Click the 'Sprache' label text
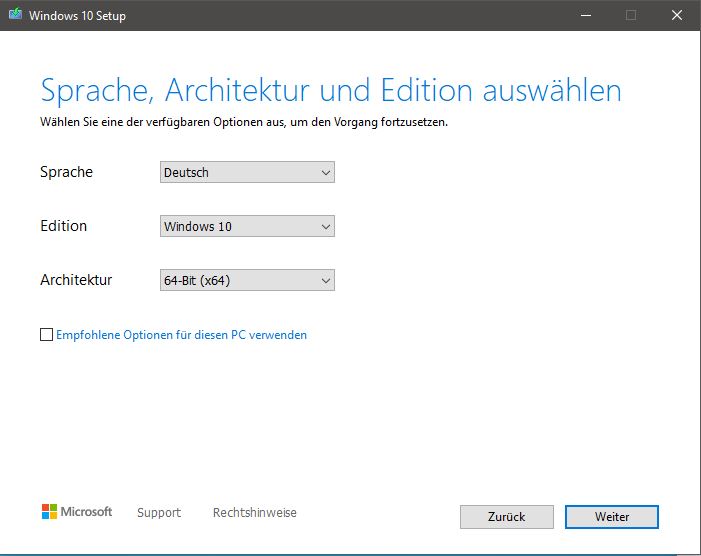Image resolution: width=701 pixels, height=556 pixels. click(67, 172)
